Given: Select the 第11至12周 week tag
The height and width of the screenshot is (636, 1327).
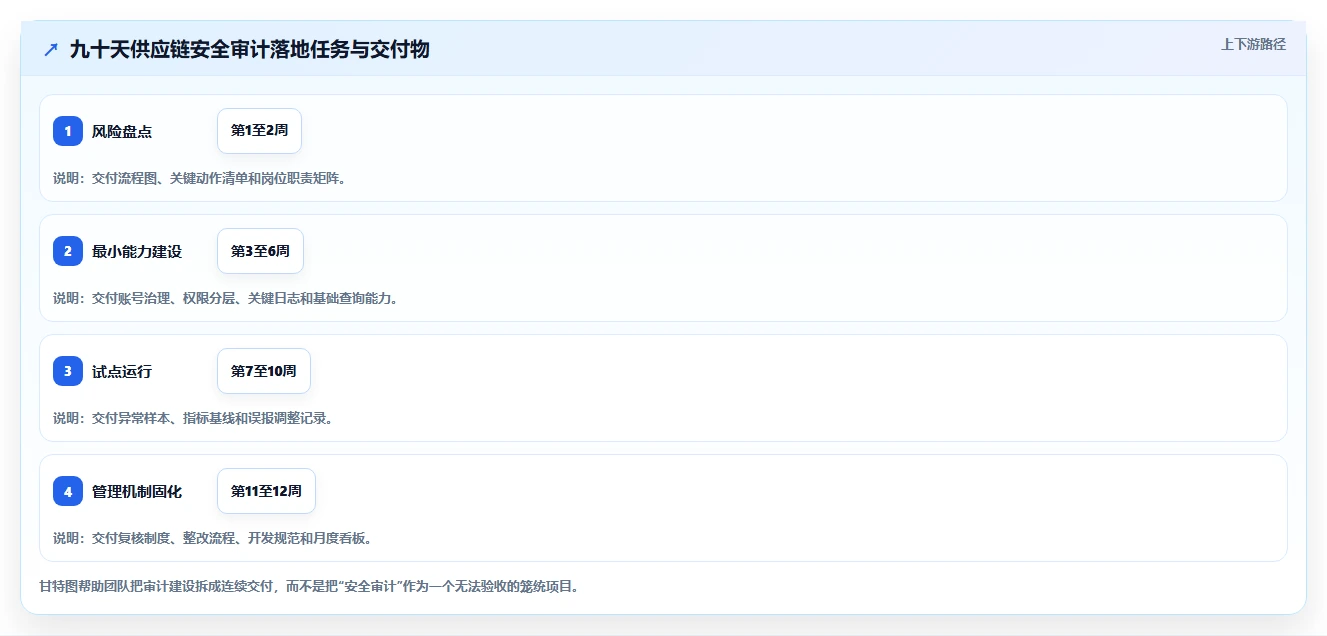Looking at the screenshot, I should click(x=266, y=491).
